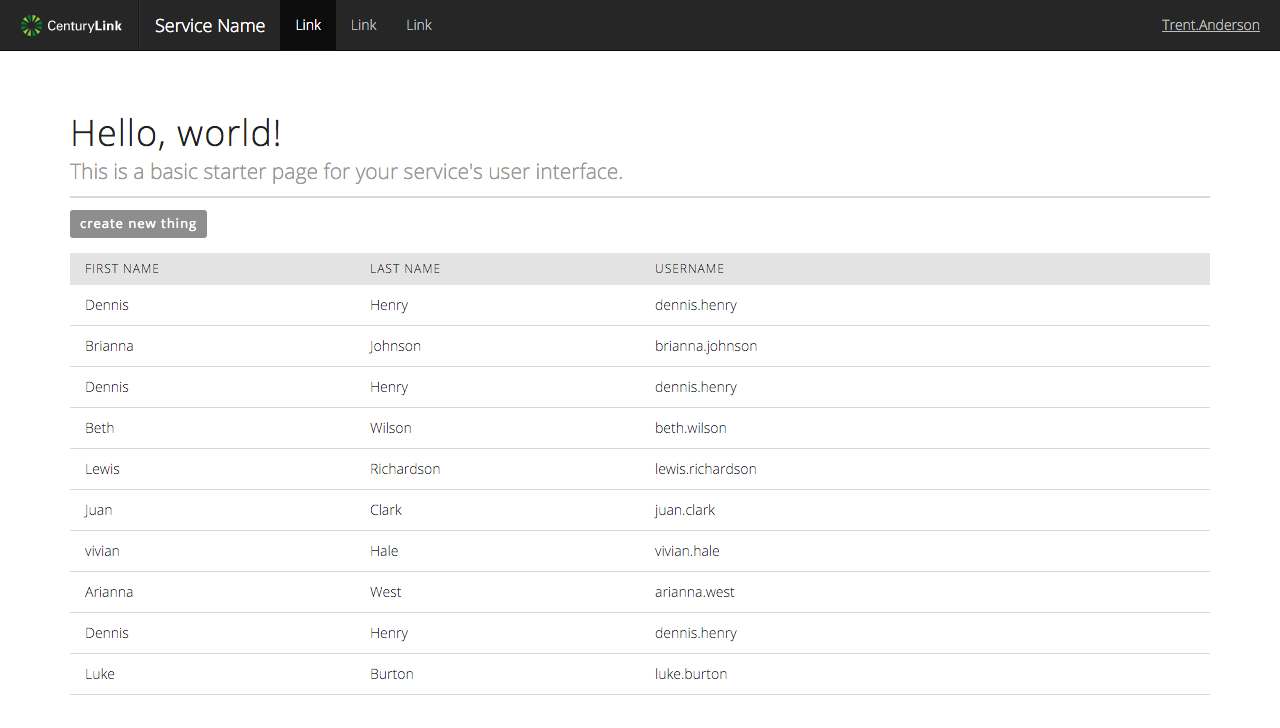Select the last name cell 'Richardson'
The width and height of the screenshot is (1280, 728).
tap(405, 469)
